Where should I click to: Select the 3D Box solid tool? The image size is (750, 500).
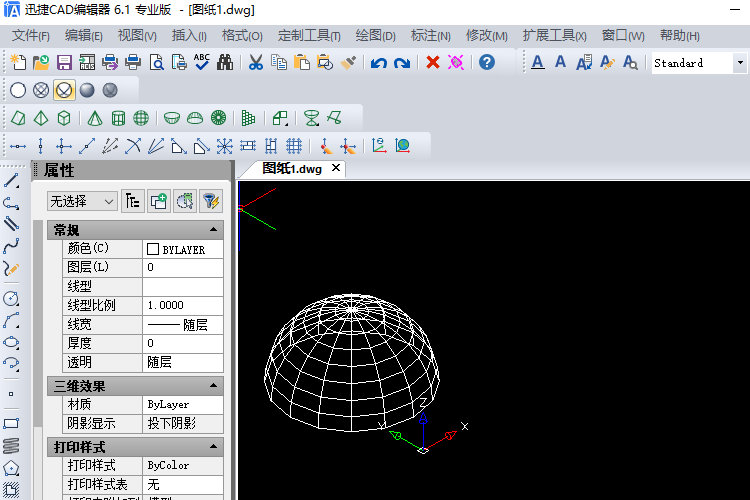click(64, 118)
